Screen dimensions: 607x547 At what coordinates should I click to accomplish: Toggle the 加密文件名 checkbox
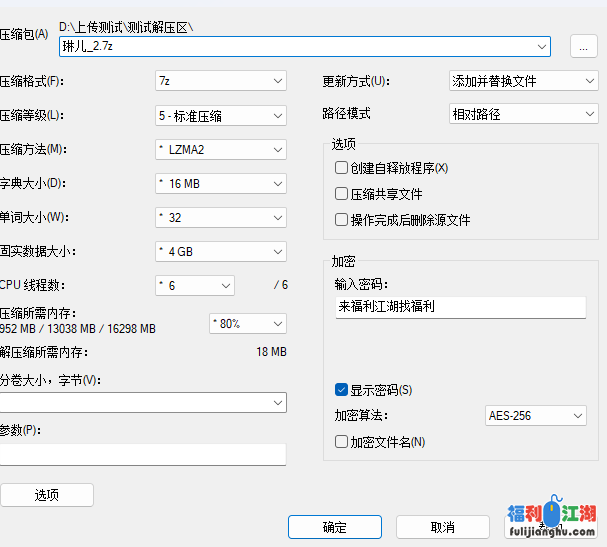pos(342,441)
